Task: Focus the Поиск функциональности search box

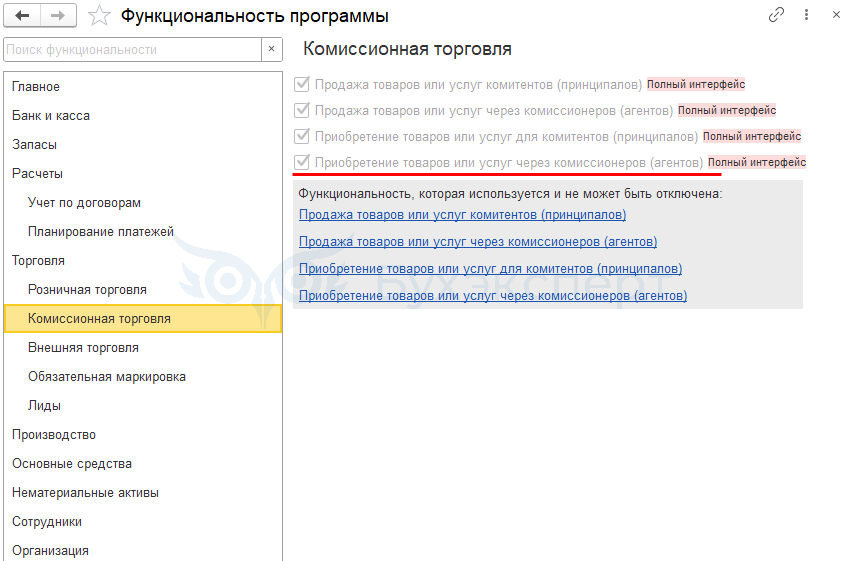Action: click(x=133, y=50)
